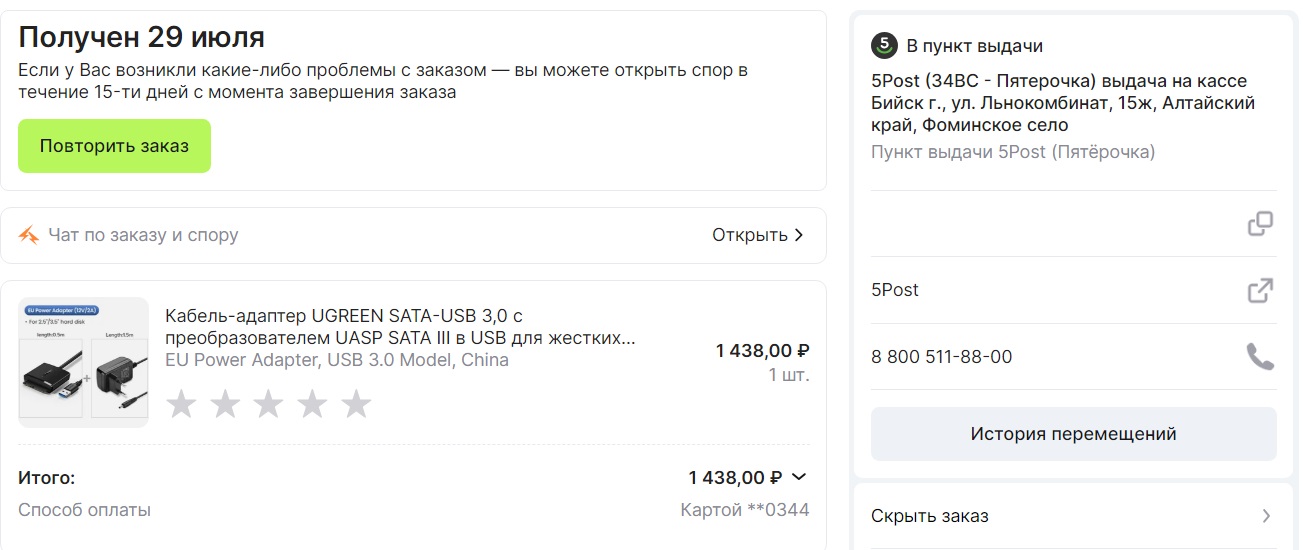Open the UGREEN SATA-USB cable product title
The width and height of the screenshot is (1303, 550).
(x=400, y=327)
